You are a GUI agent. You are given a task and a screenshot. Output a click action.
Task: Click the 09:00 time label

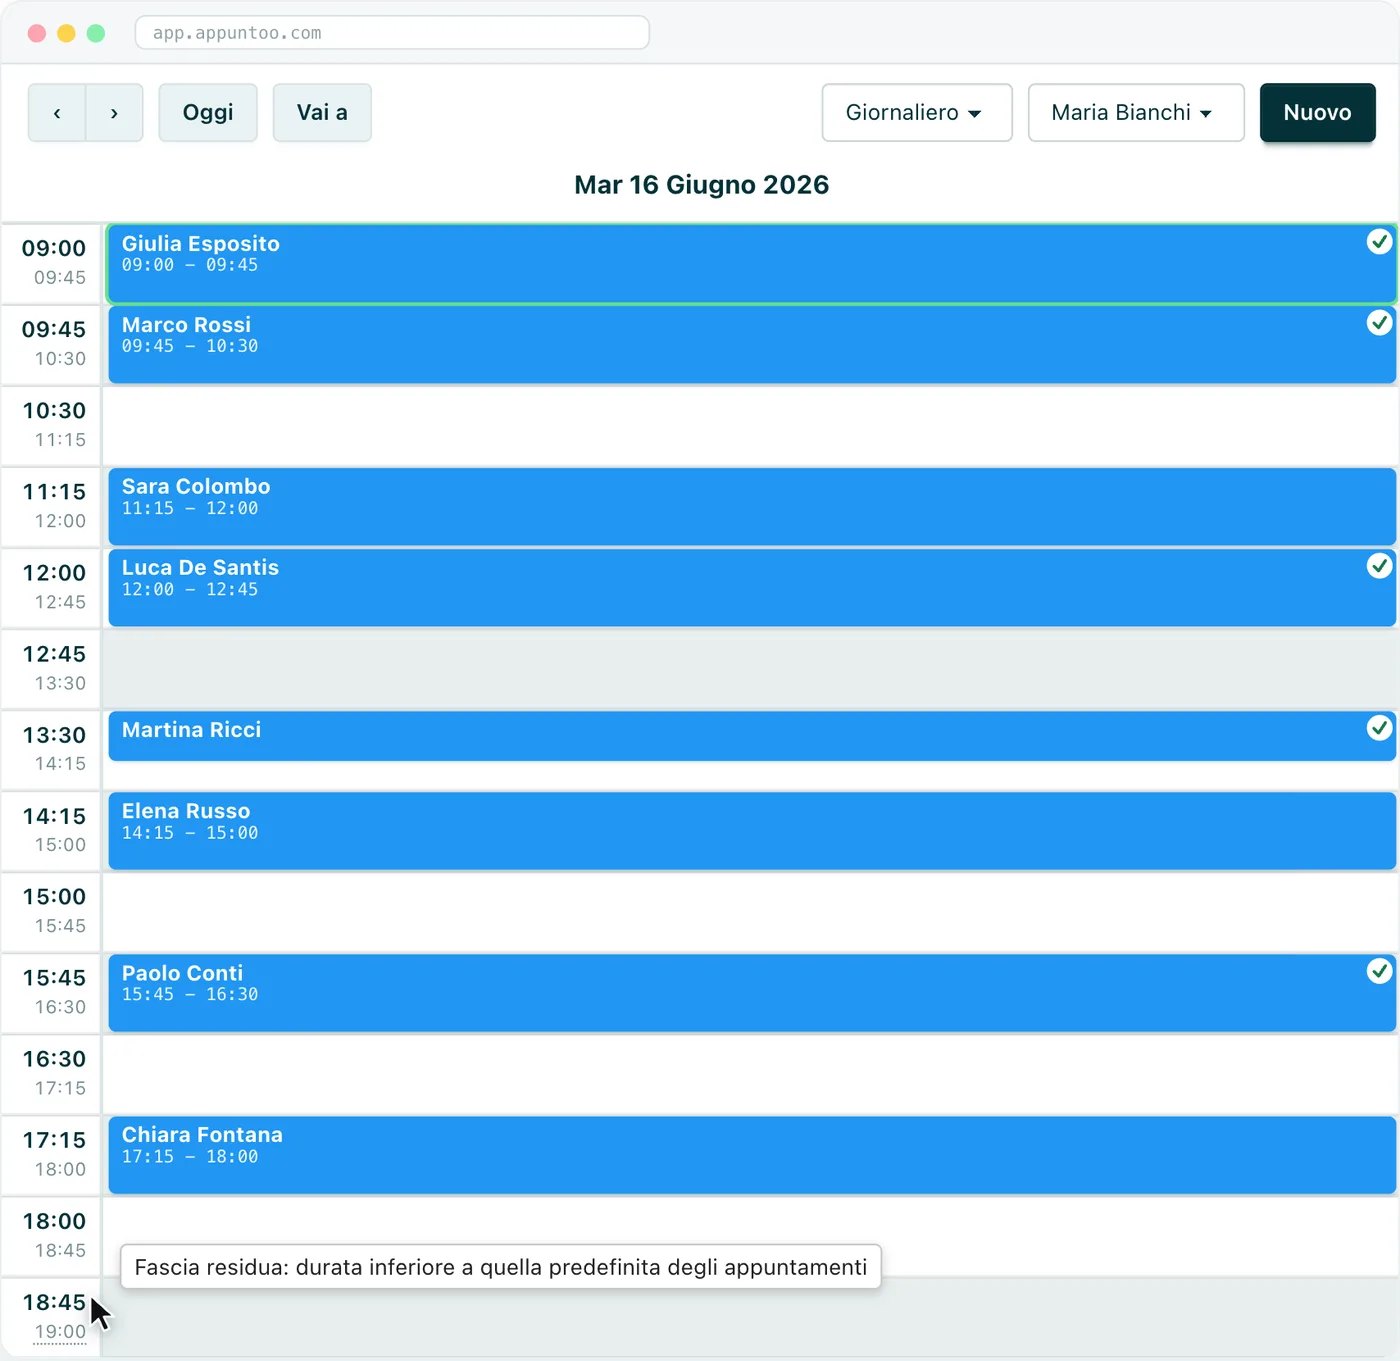pyautogui.click(x=54, y=248)
